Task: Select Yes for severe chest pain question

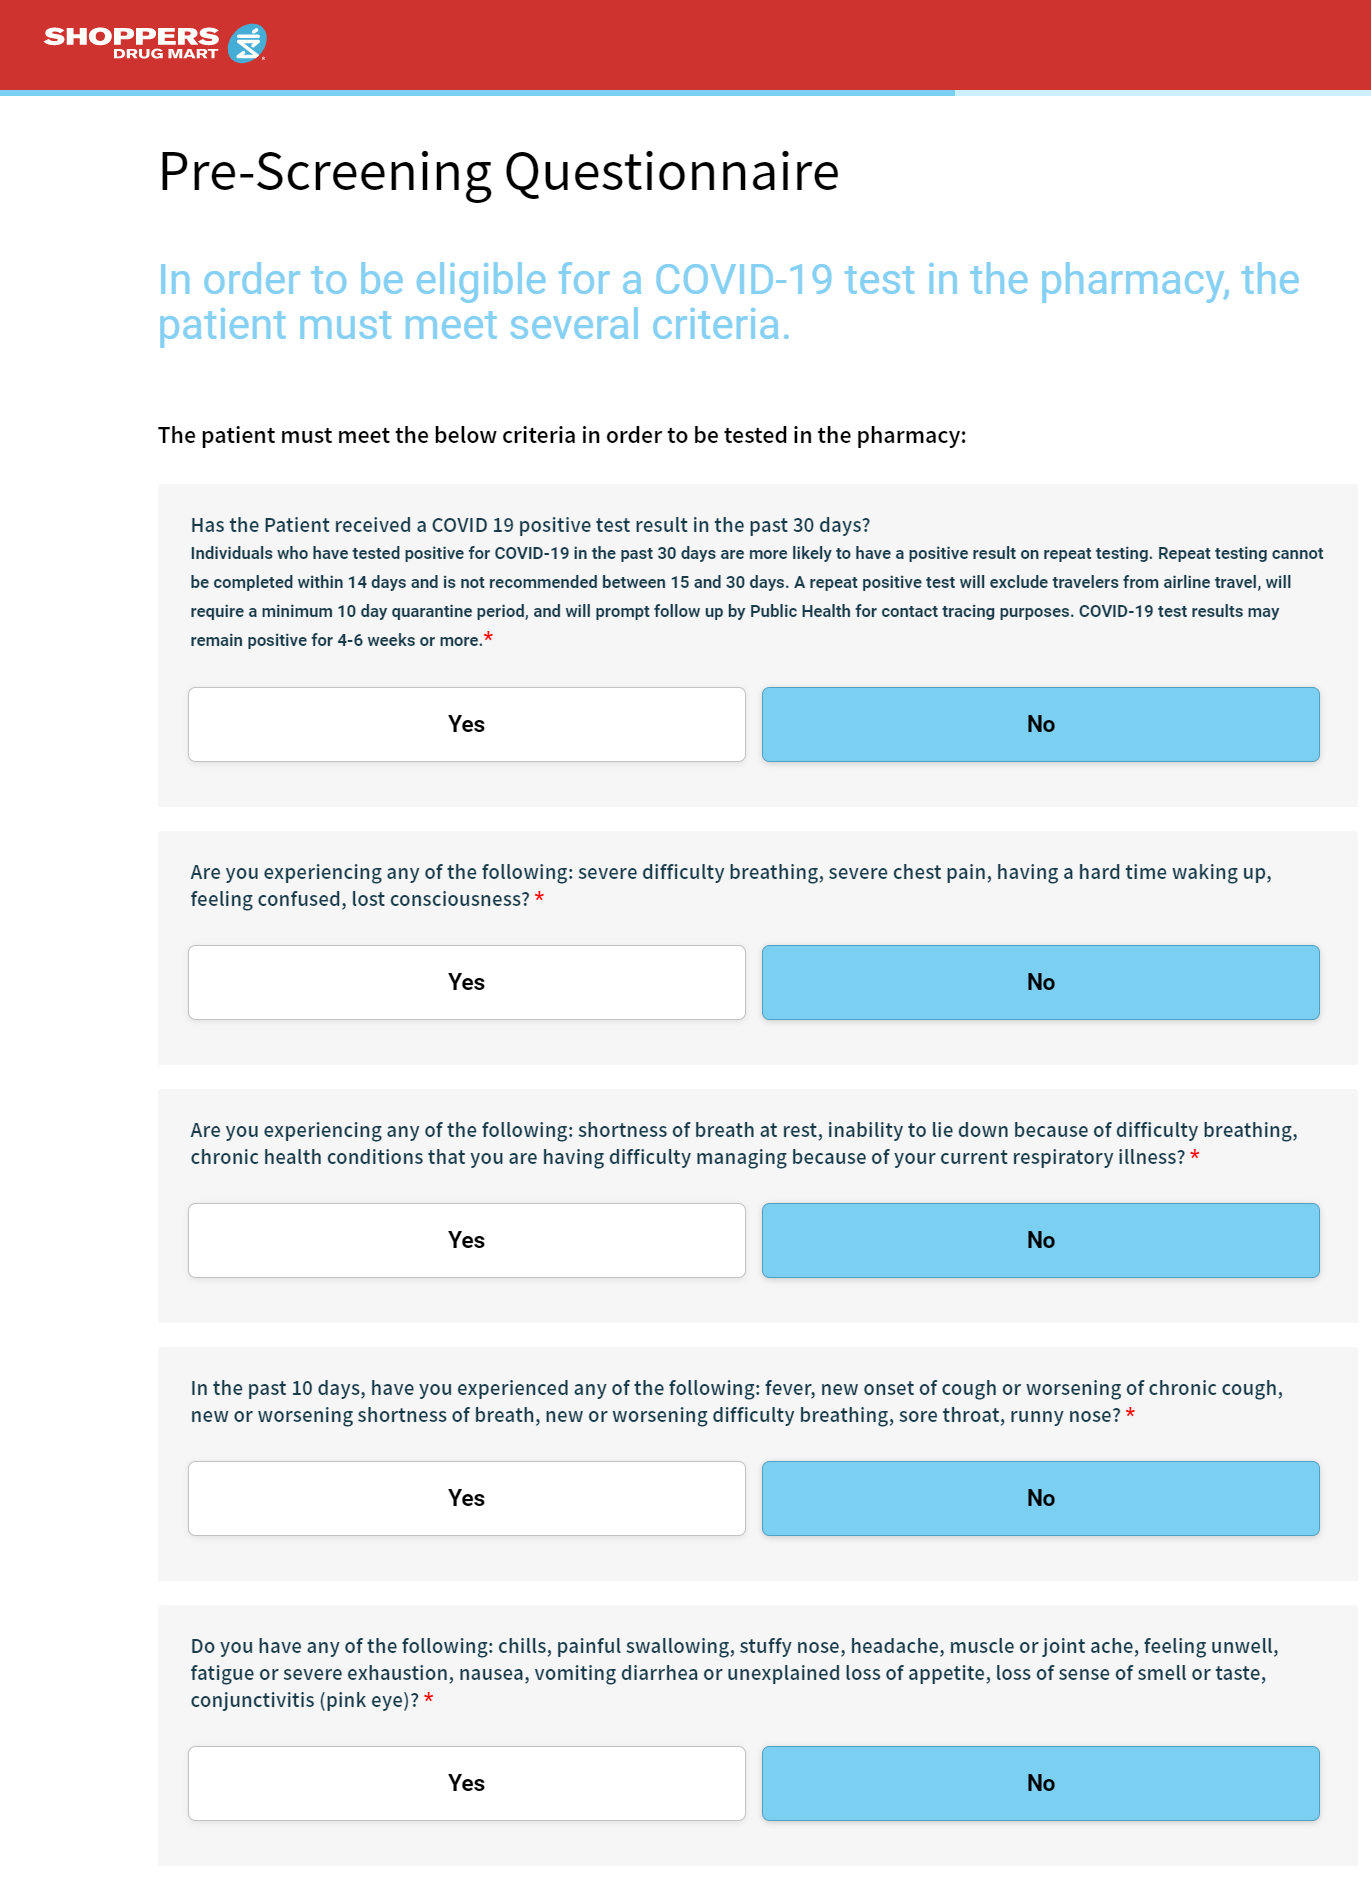Action: (466, 982)
